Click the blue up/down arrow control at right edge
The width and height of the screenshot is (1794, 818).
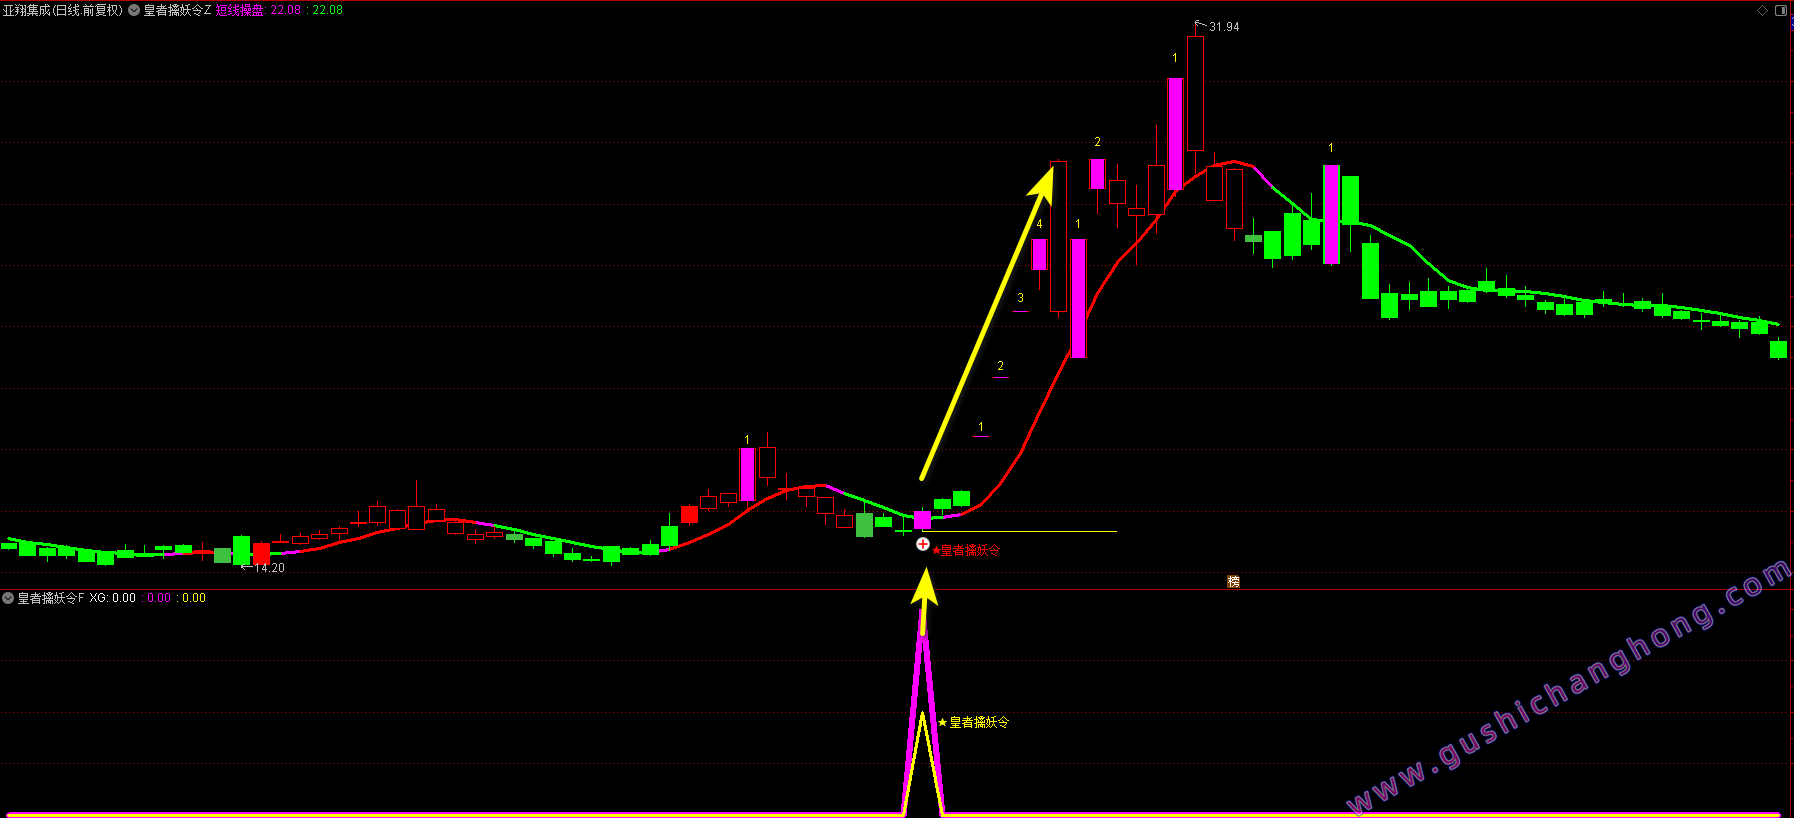click(x=1791, y=22)
